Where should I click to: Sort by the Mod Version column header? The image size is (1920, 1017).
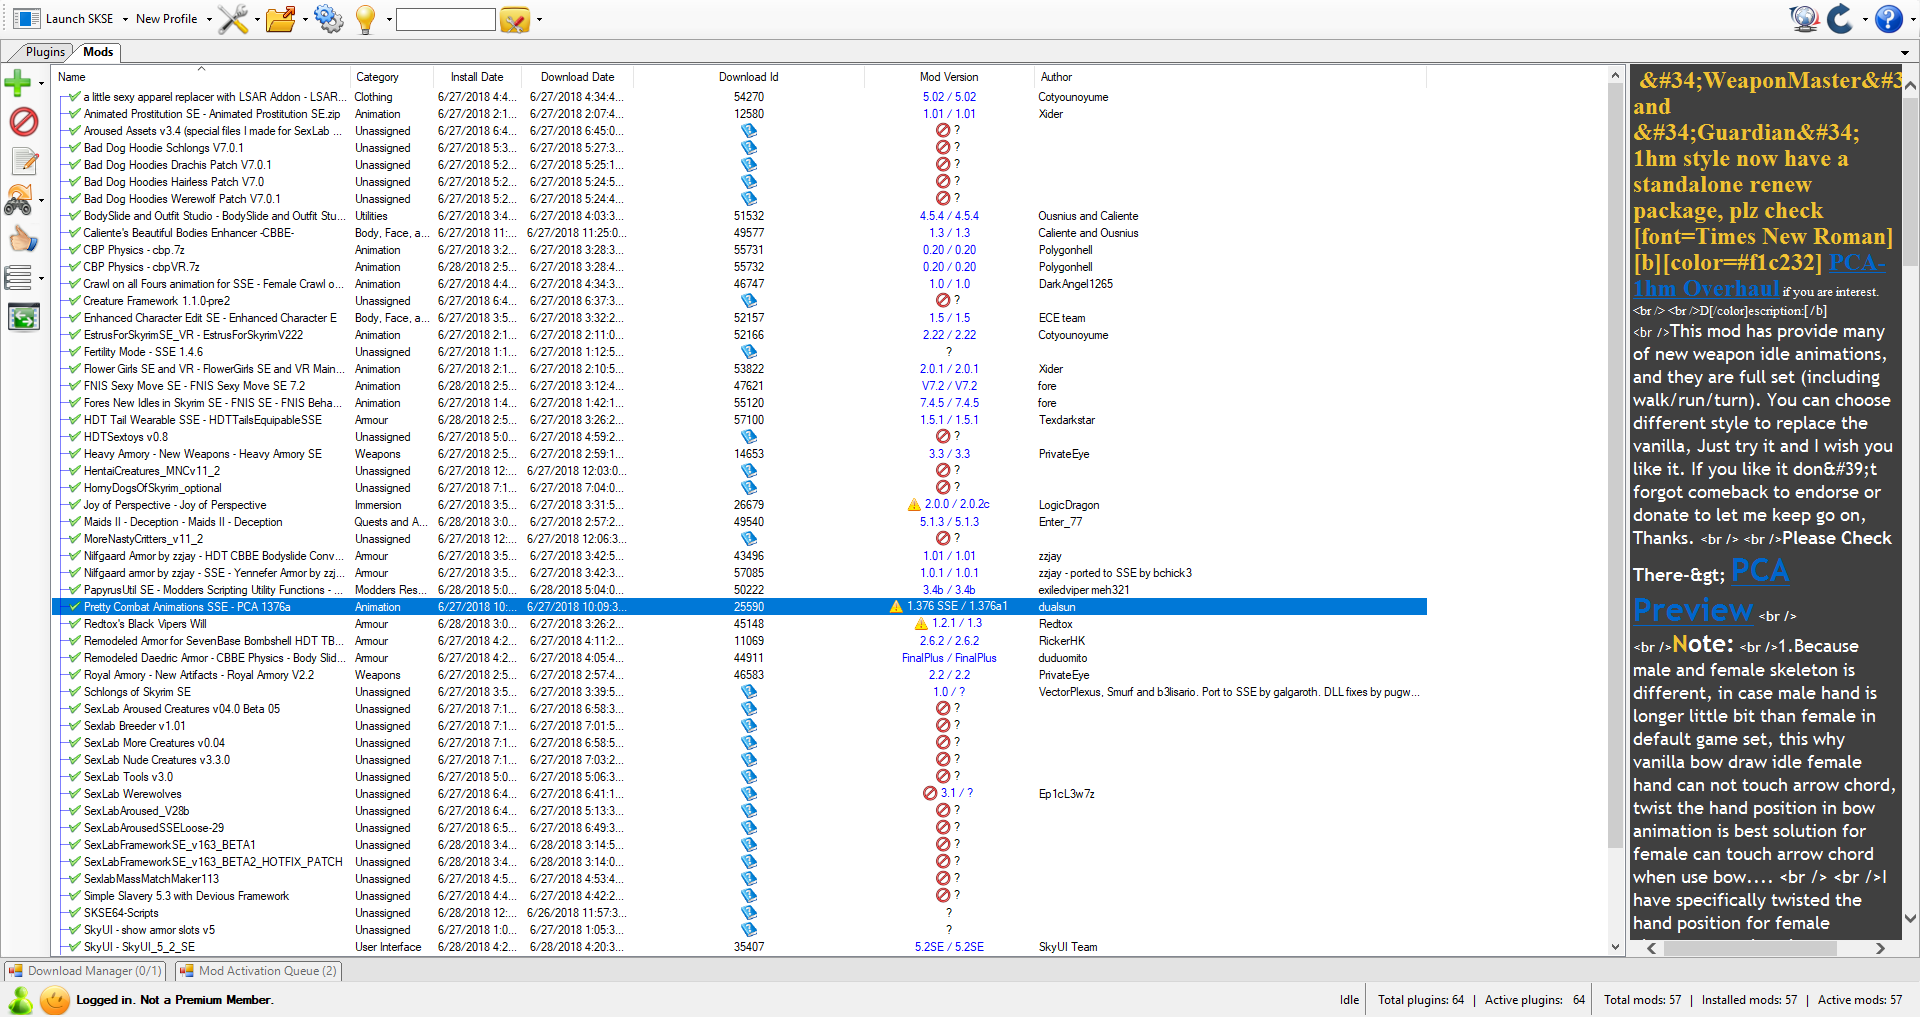949,77
